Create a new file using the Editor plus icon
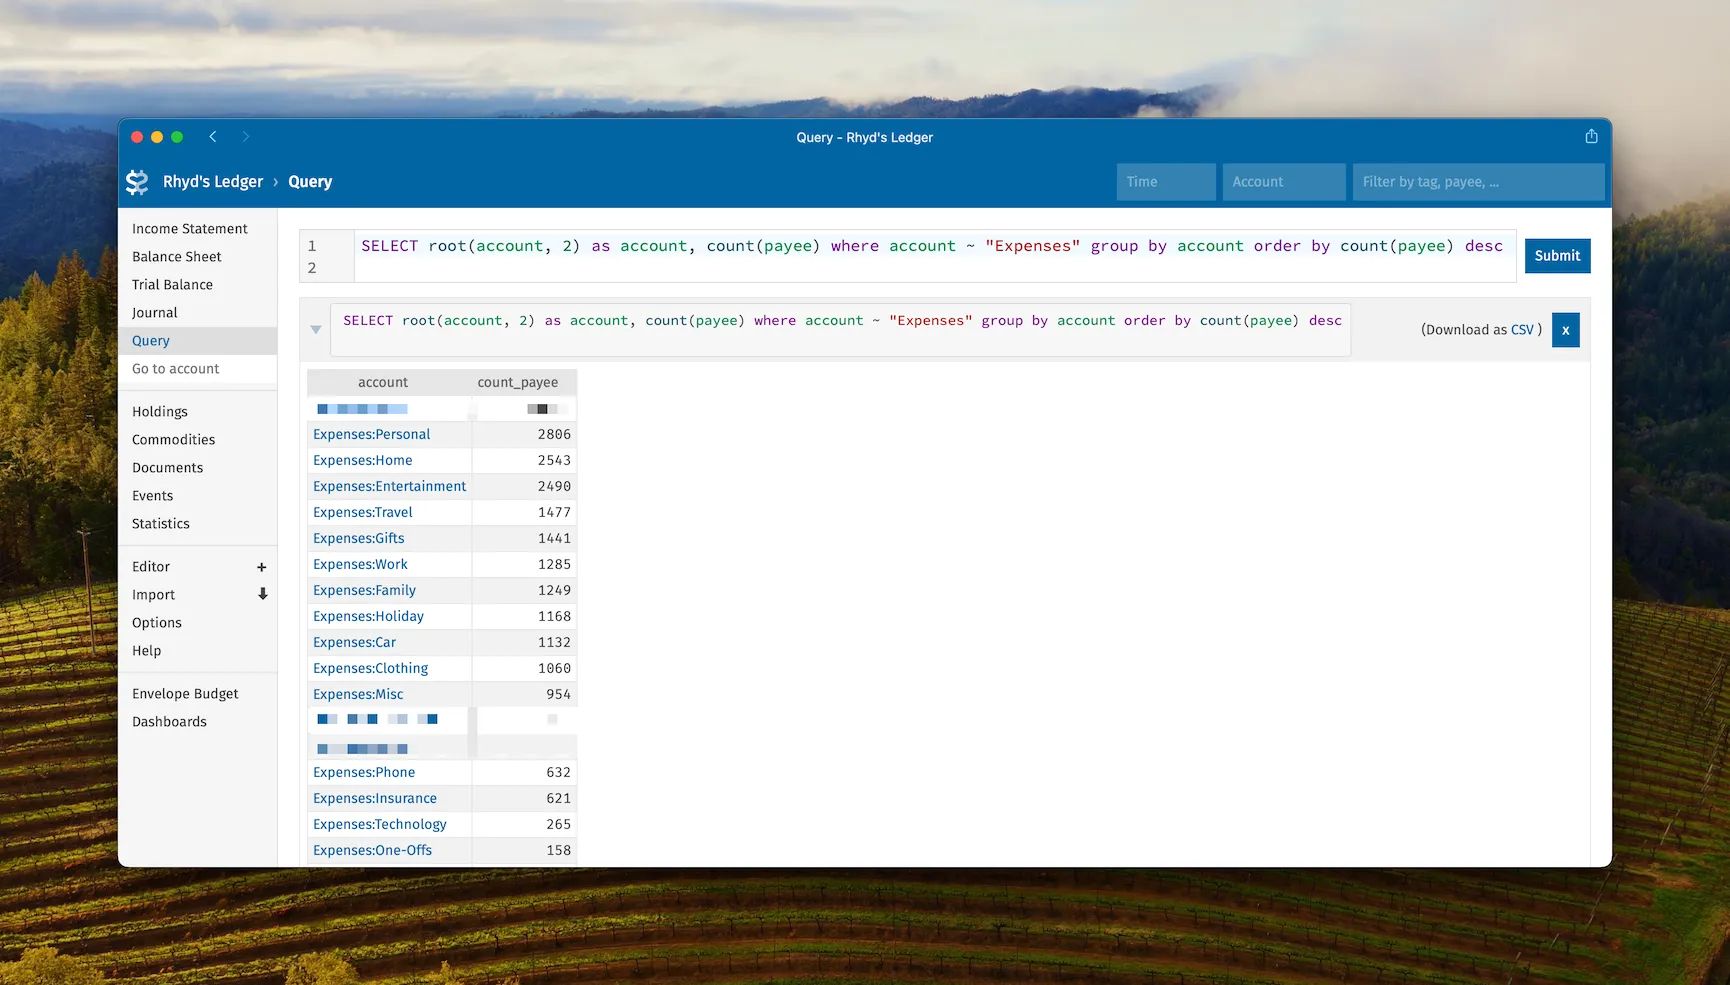 (261, 567)
